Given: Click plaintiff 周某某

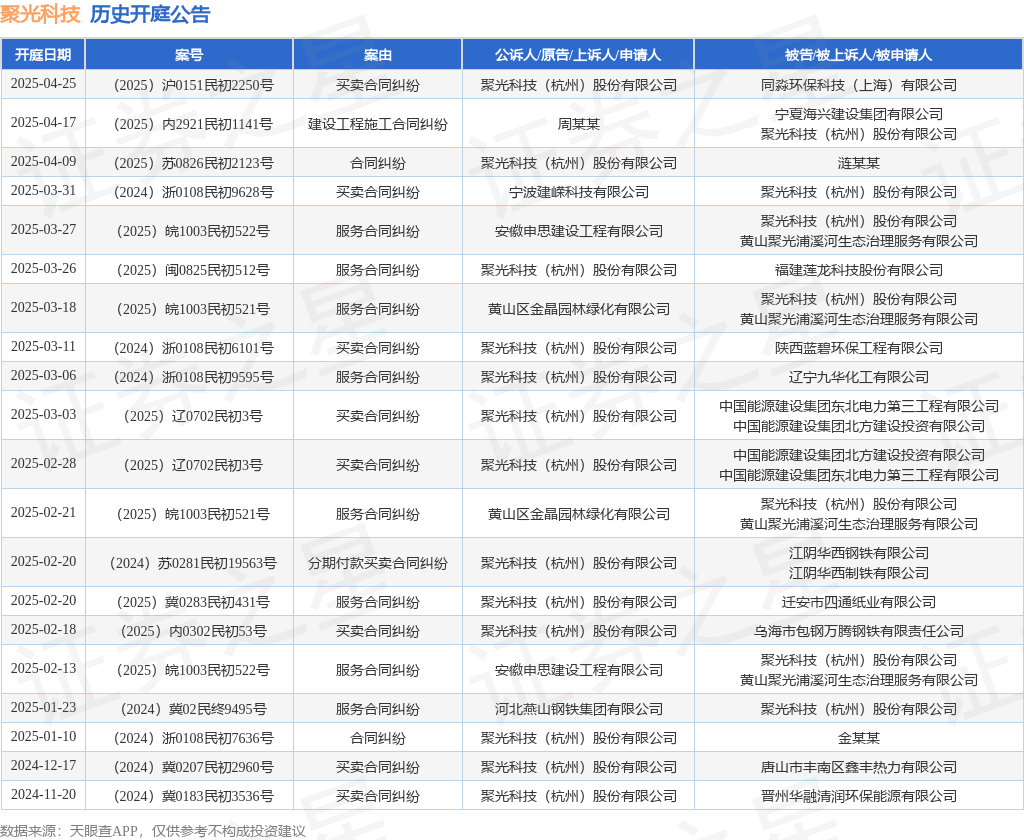Looking at the screenshot, I should coord(578,124).
